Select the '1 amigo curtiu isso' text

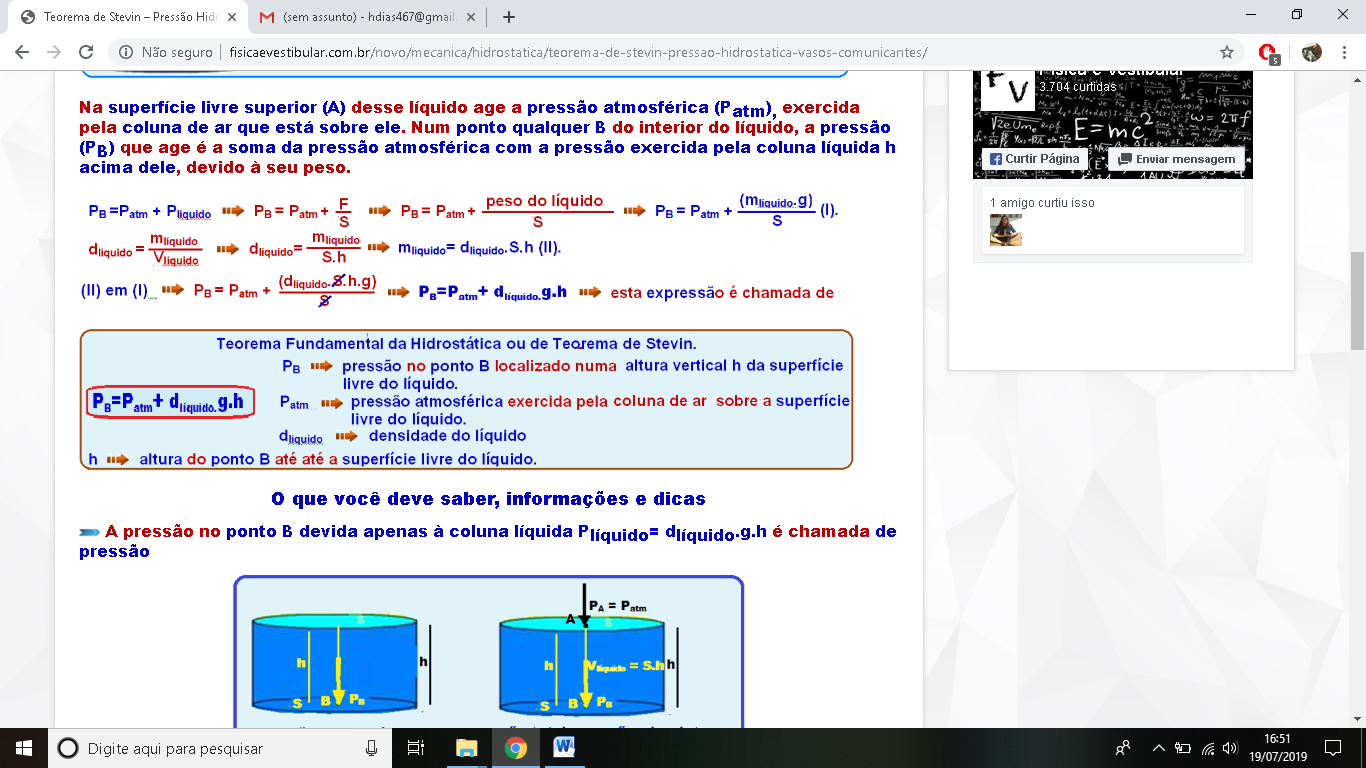point(1042,203)
